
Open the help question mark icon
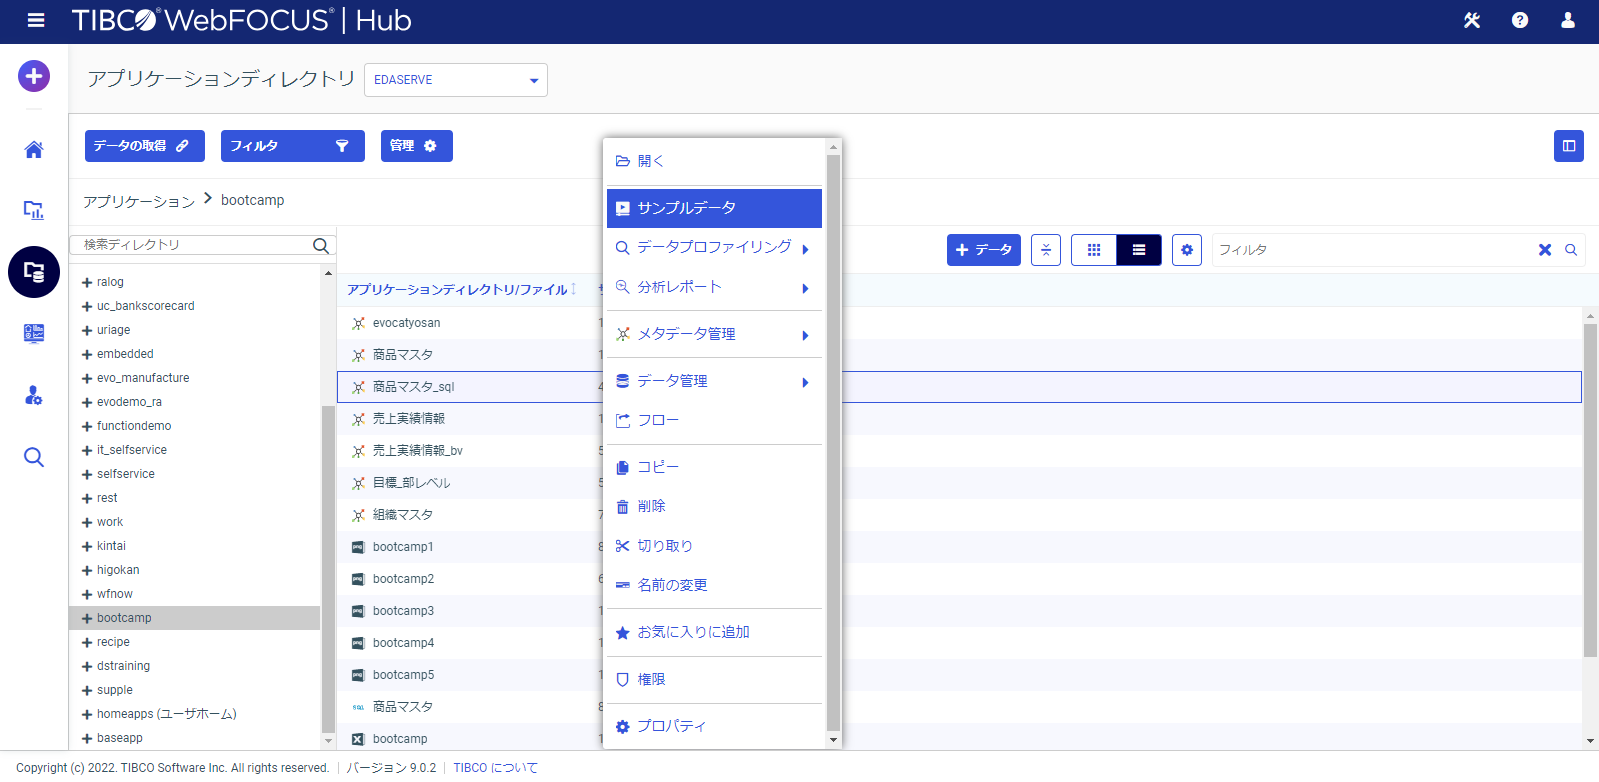[x=1519, y=20]
